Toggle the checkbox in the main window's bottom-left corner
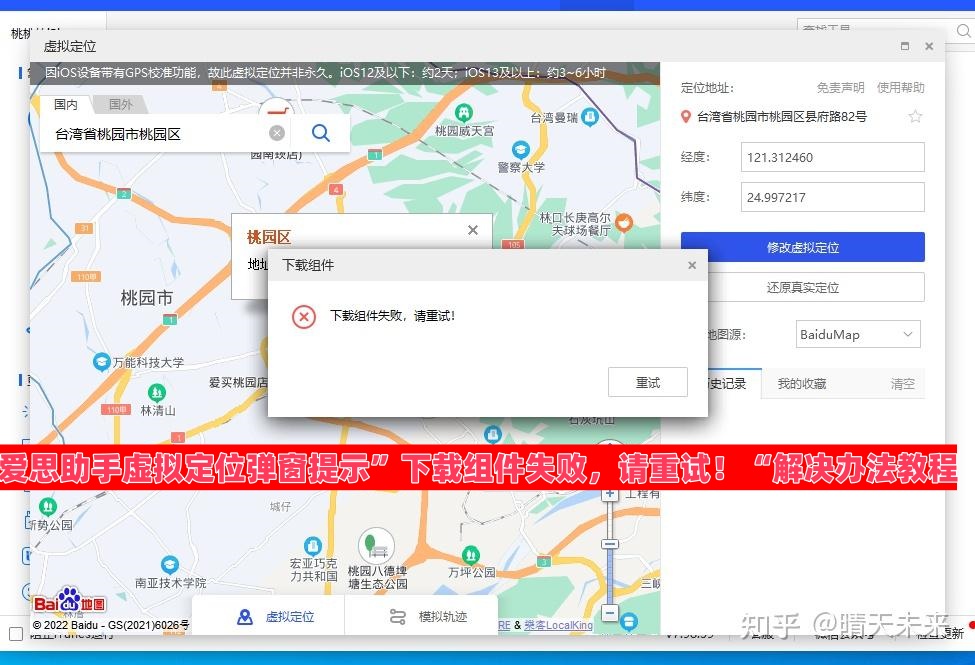Viewport: 975px width, 665px height. 16,634
